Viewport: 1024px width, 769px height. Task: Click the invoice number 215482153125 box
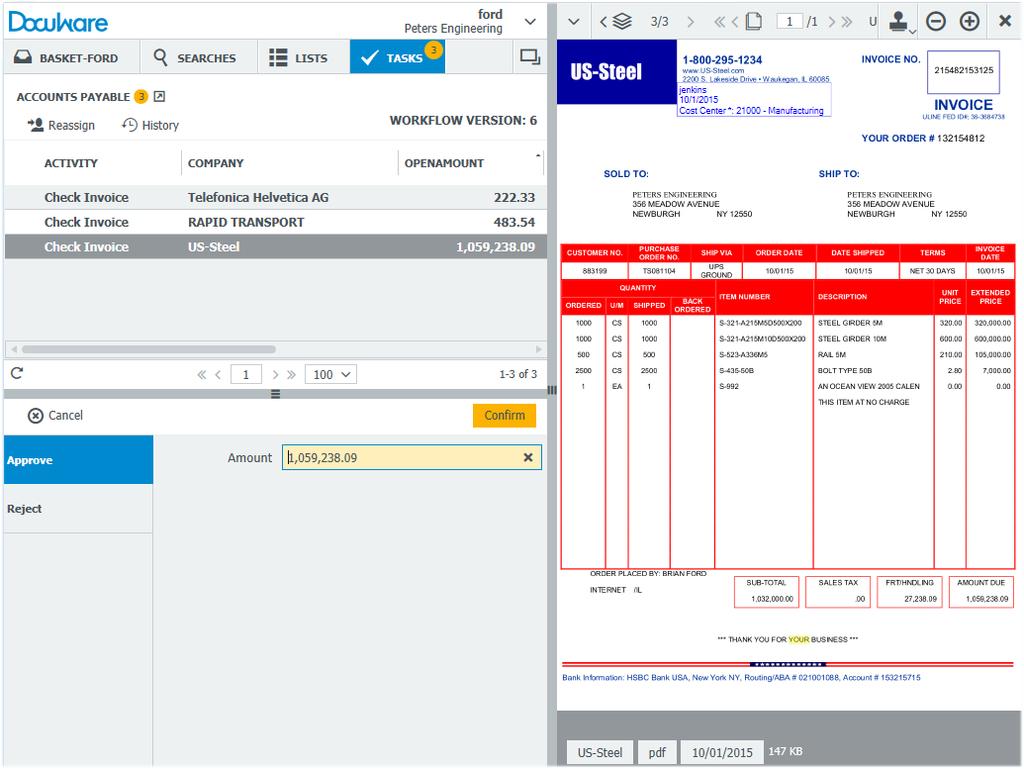point(963,71)
